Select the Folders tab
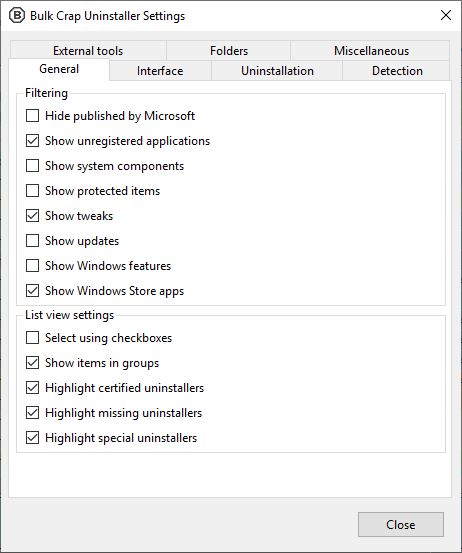This screenshot has height=553, width=462. [x=229, y=51]
